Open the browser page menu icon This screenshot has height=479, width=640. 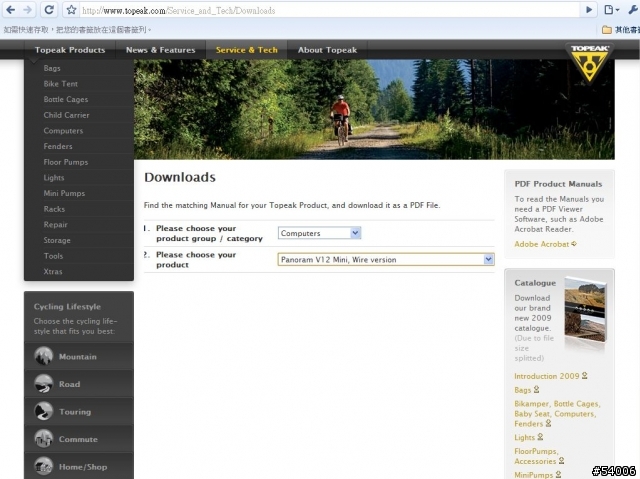coord(611,10)
